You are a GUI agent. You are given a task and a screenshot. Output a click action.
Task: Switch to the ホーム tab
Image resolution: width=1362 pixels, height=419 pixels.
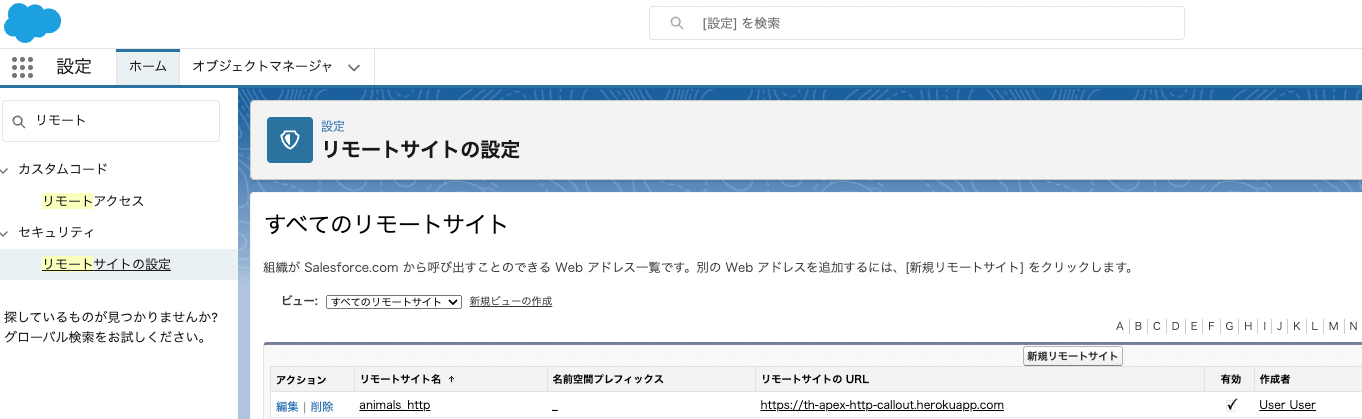point(148,67)
